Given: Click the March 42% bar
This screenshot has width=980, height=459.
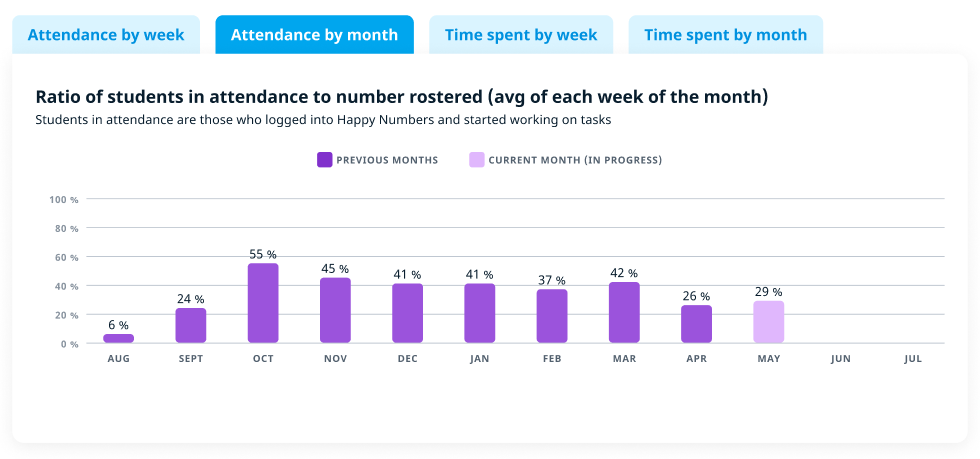Looking at the screenshot, I should point(624,313).
